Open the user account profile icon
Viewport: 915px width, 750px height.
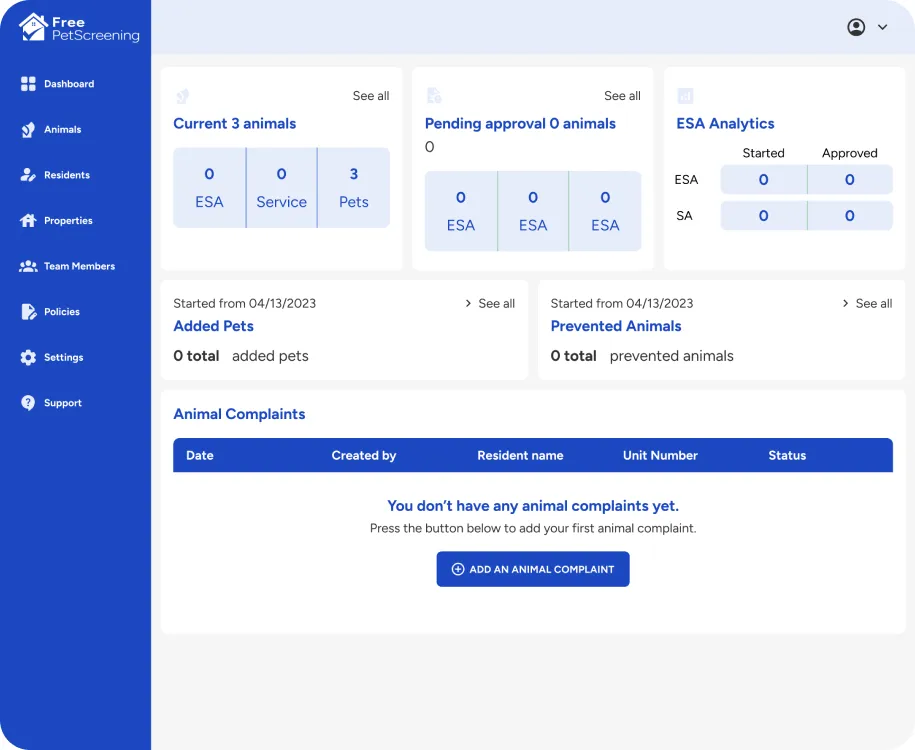point(856,27)
